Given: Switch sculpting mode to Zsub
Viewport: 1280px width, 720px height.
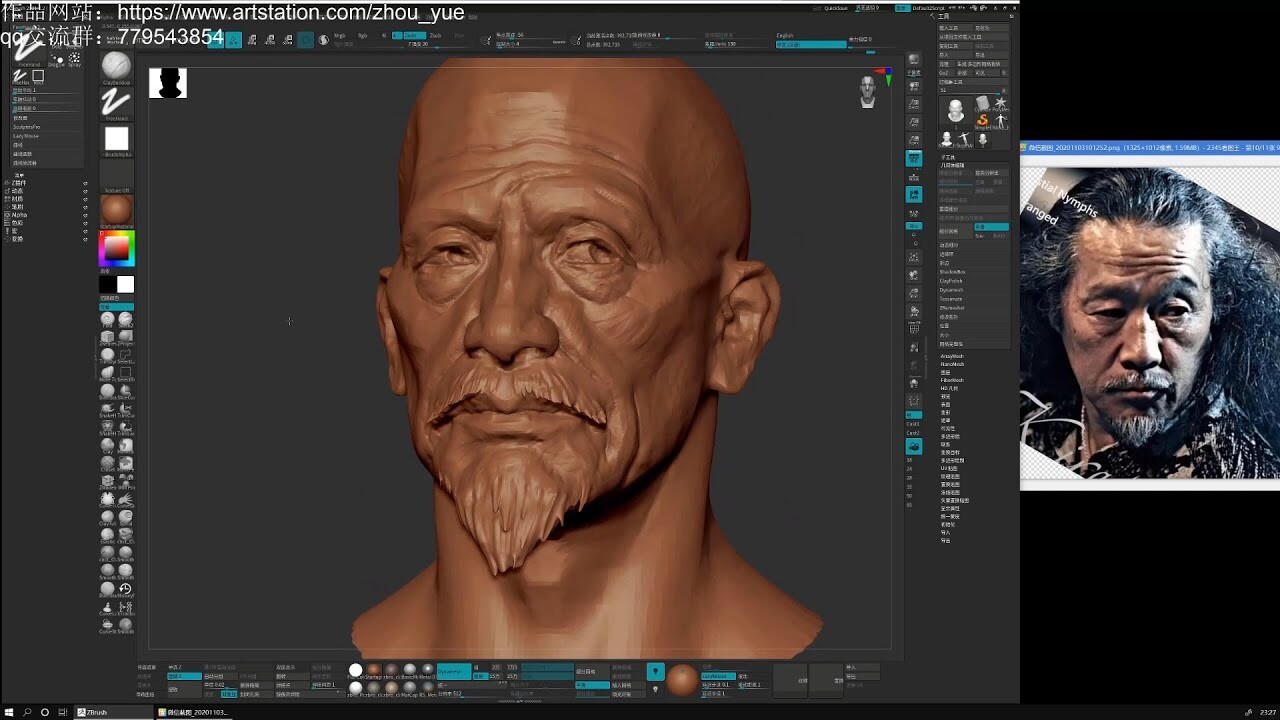Looking at the screenshot, I should coord(436,36).
